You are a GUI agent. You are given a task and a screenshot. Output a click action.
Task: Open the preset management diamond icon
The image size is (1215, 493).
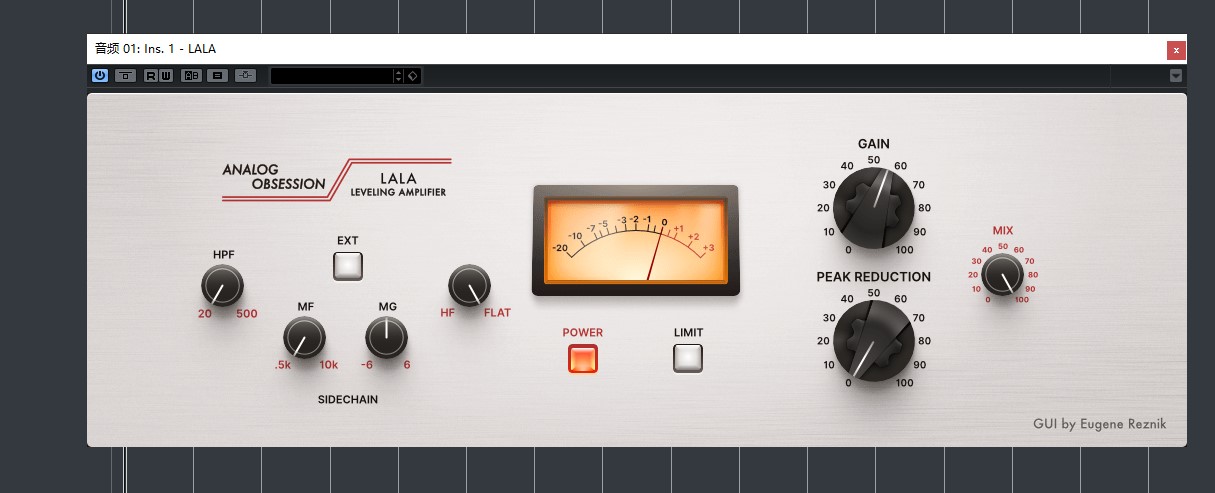(413, 76)
